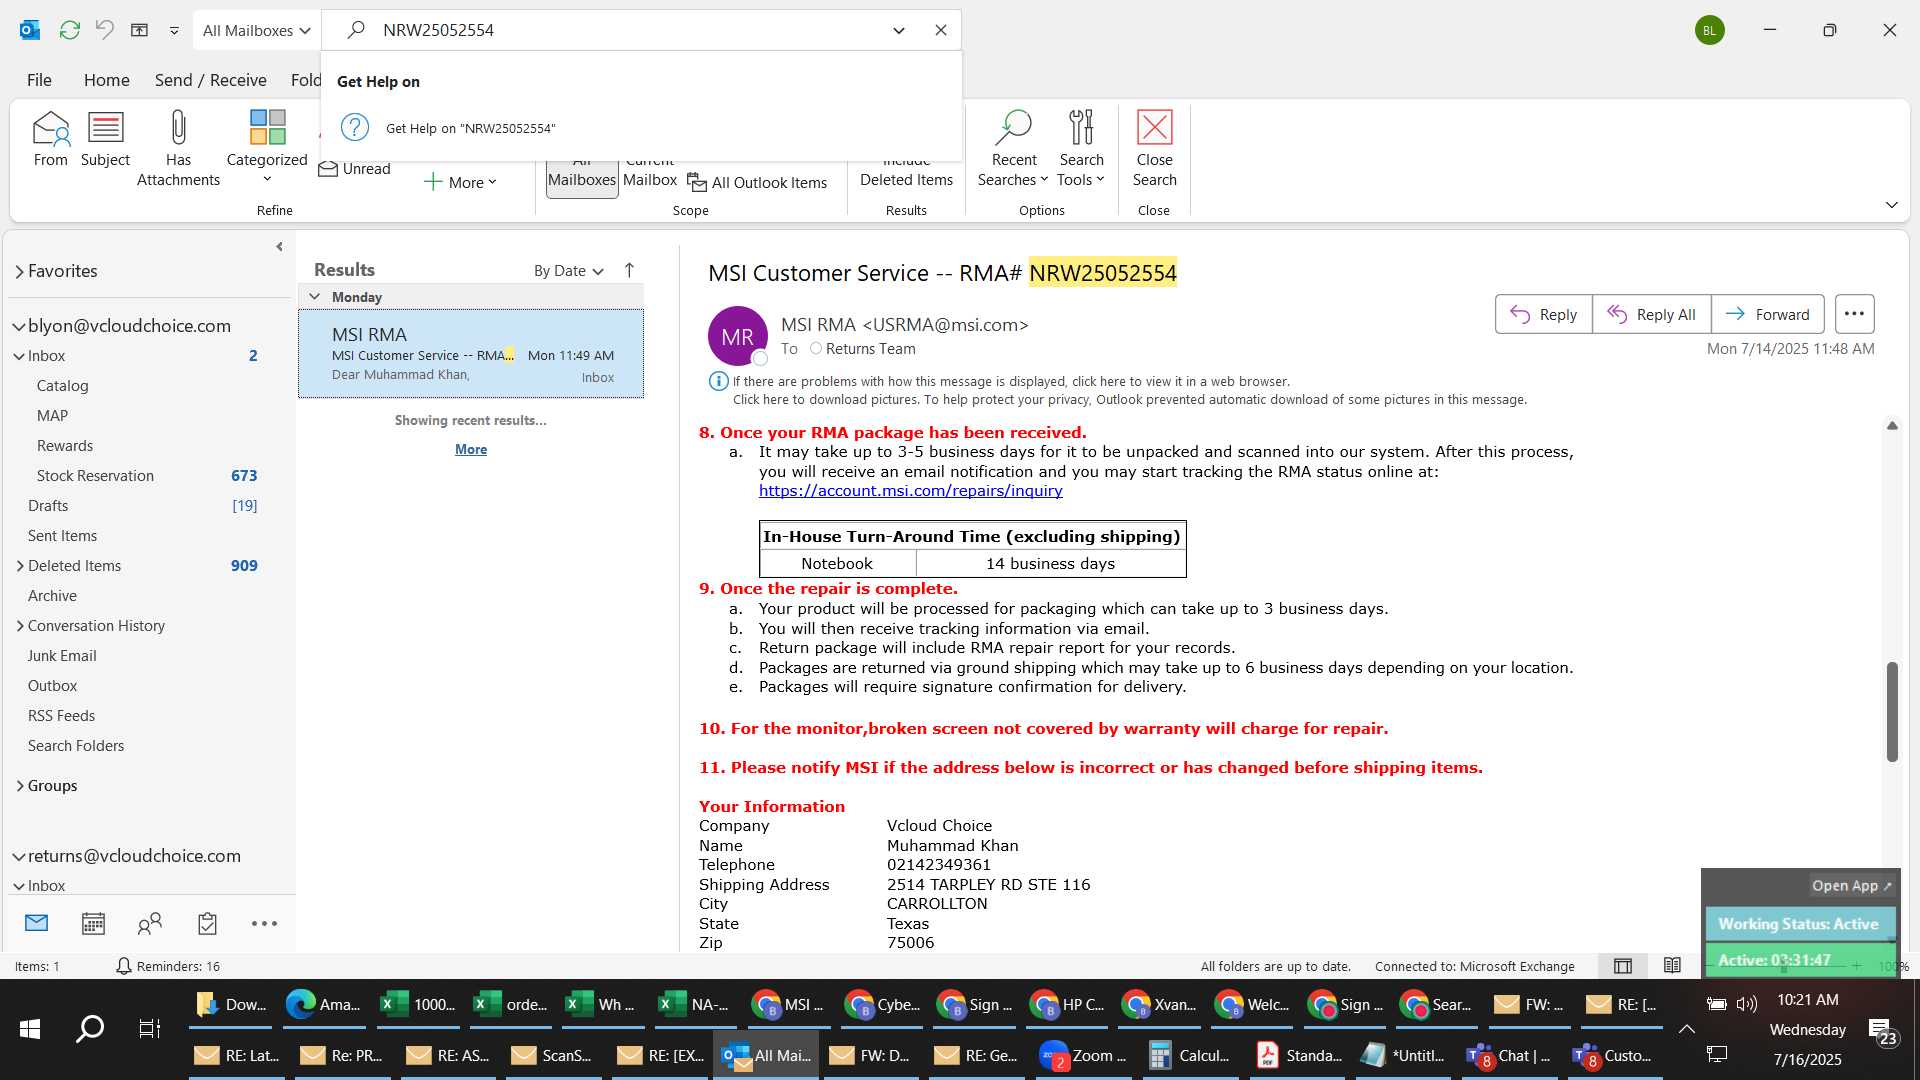Select All Outlook Items scope
The width and height of the screenshot is (1920, 1080).
(758, 183)
